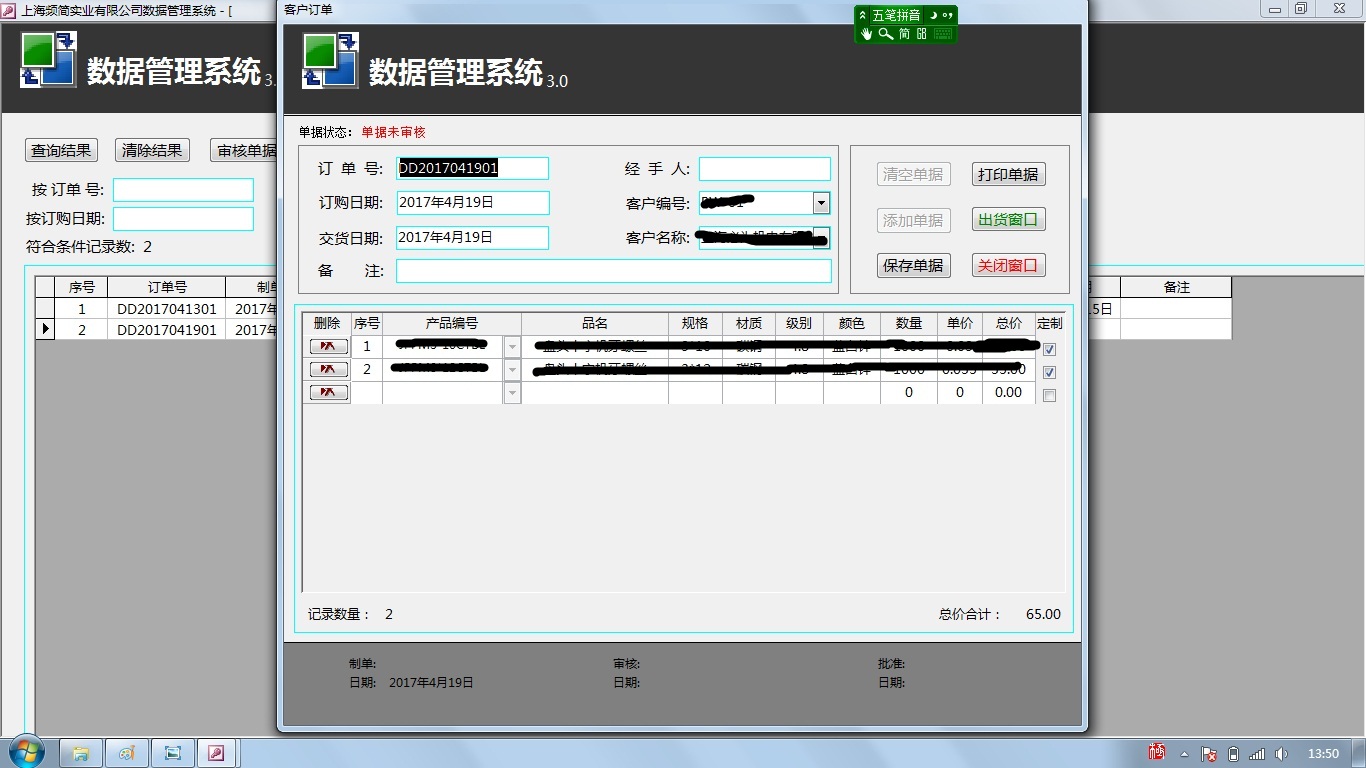Image resolution: width=1366 pixels, height=768 pixels.
Task: Click the 订单号 column header in main window
Action: pos(167,287)
